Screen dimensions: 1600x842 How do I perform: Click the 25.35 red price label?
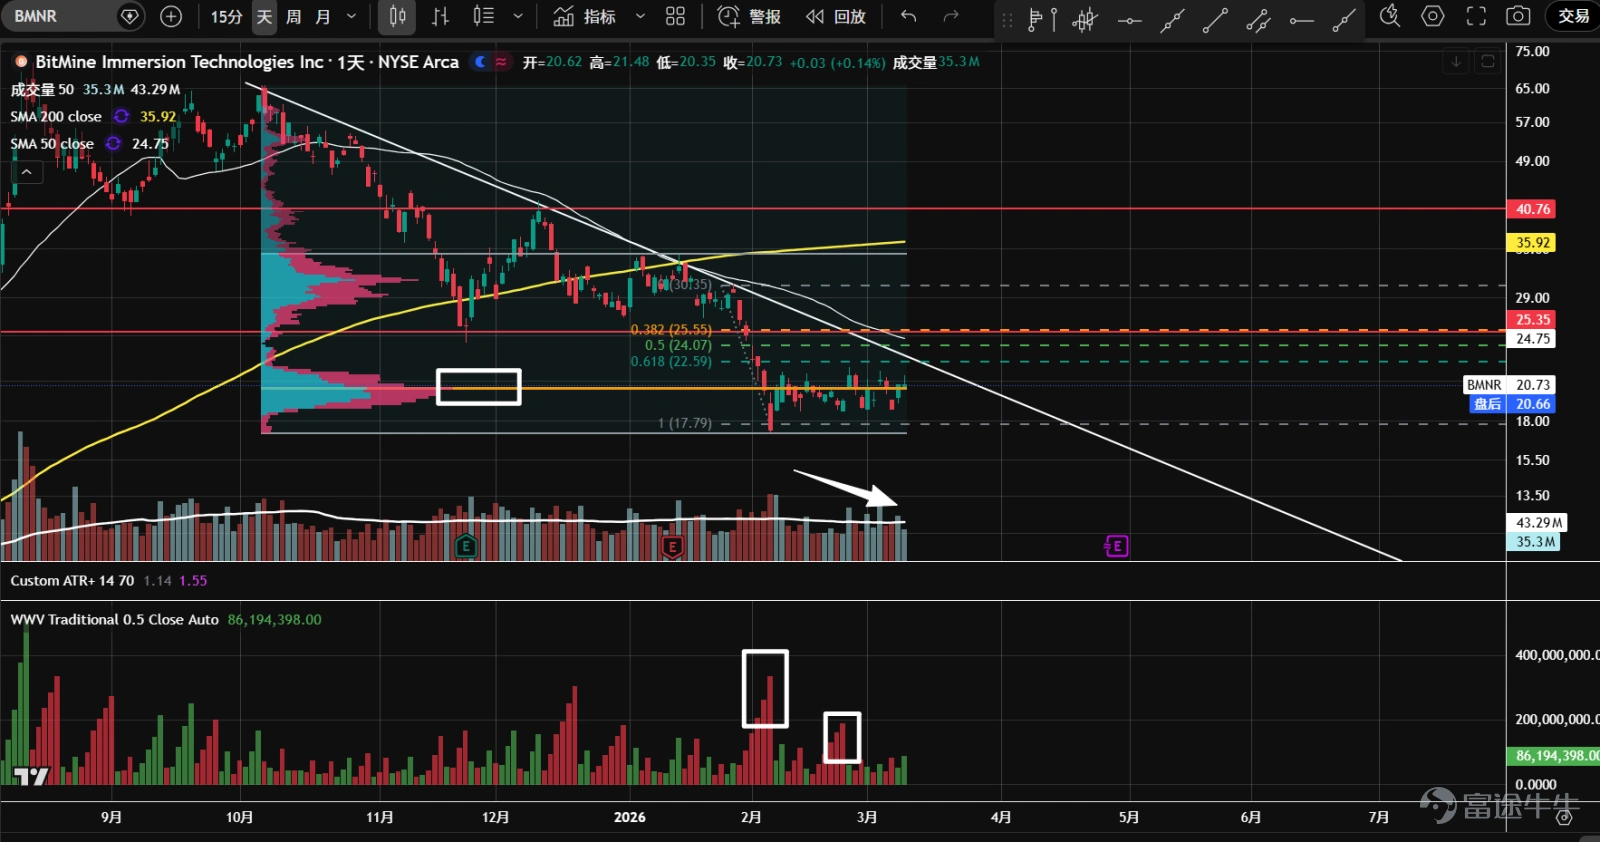[1532, 320]
